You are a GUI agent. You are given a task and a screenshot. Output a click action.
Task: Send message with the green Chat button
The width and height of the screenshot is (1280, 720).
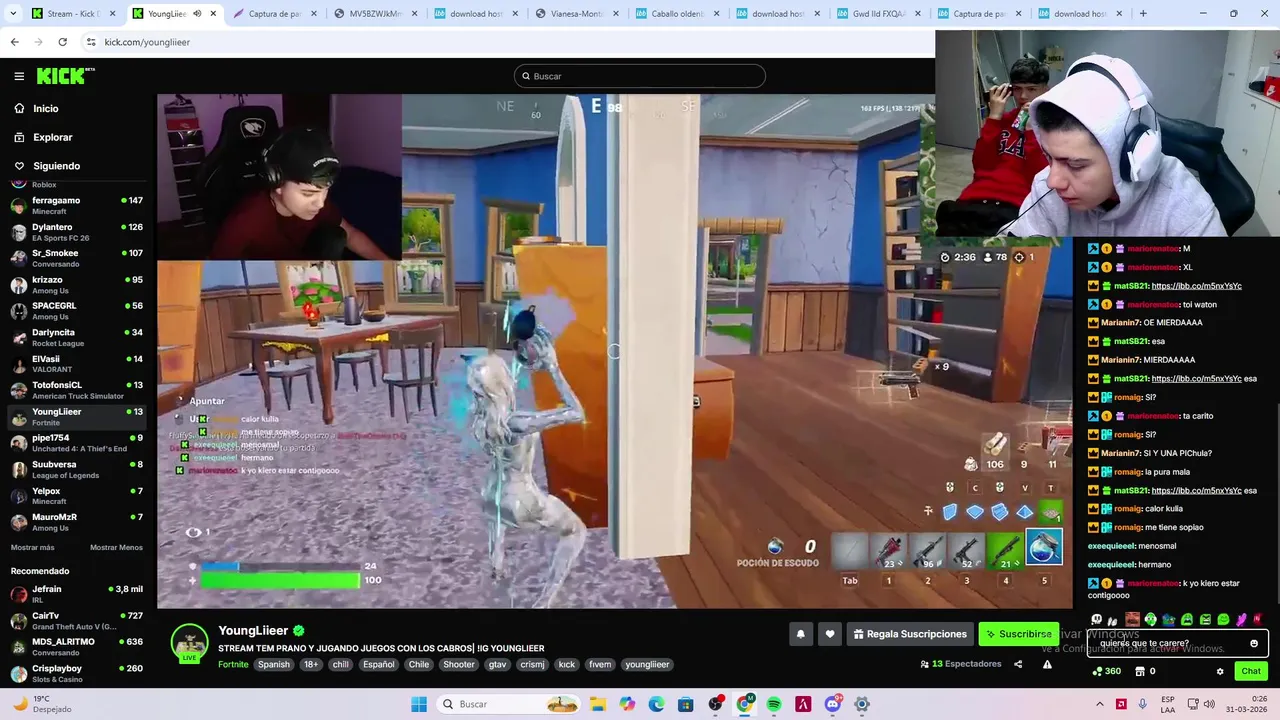tap(1251, 671)
